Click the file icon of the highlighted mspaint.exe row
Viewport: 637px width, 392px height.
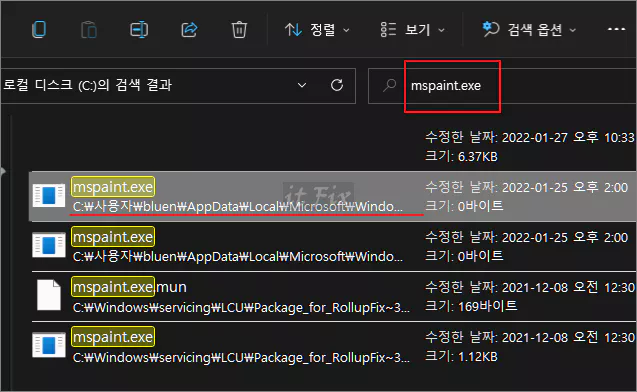tap(49, 195)
